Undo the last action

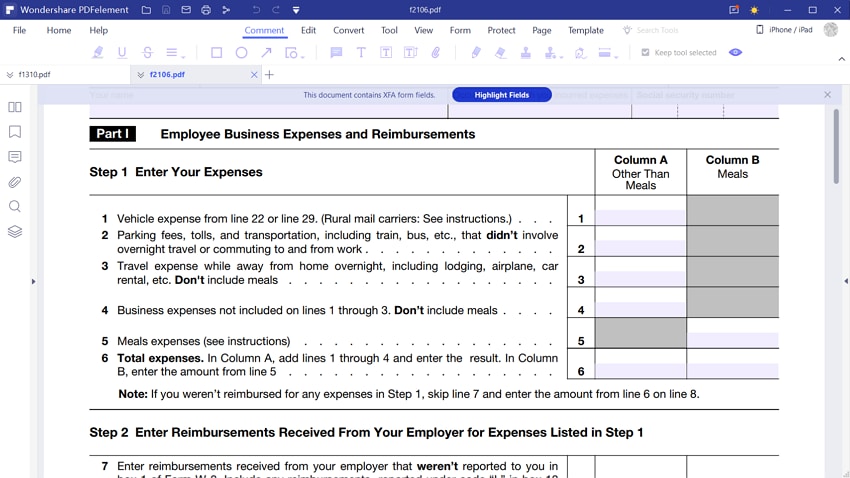[256, 10]
